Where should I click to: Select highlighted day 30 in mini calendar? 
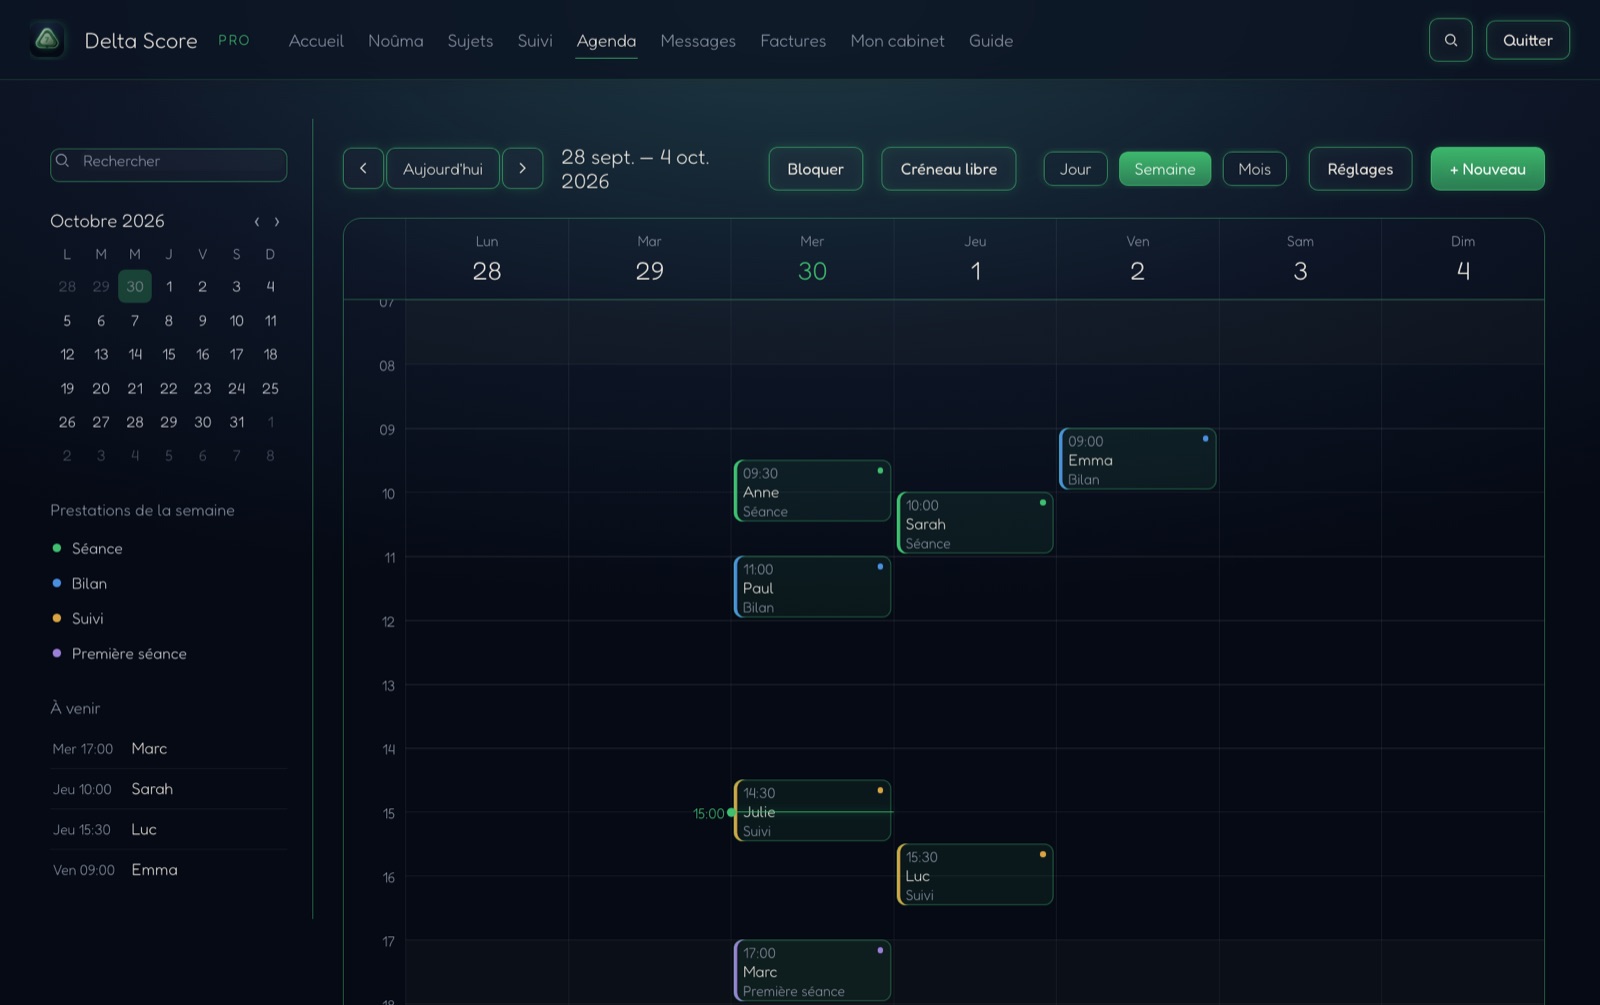point(135,286)
